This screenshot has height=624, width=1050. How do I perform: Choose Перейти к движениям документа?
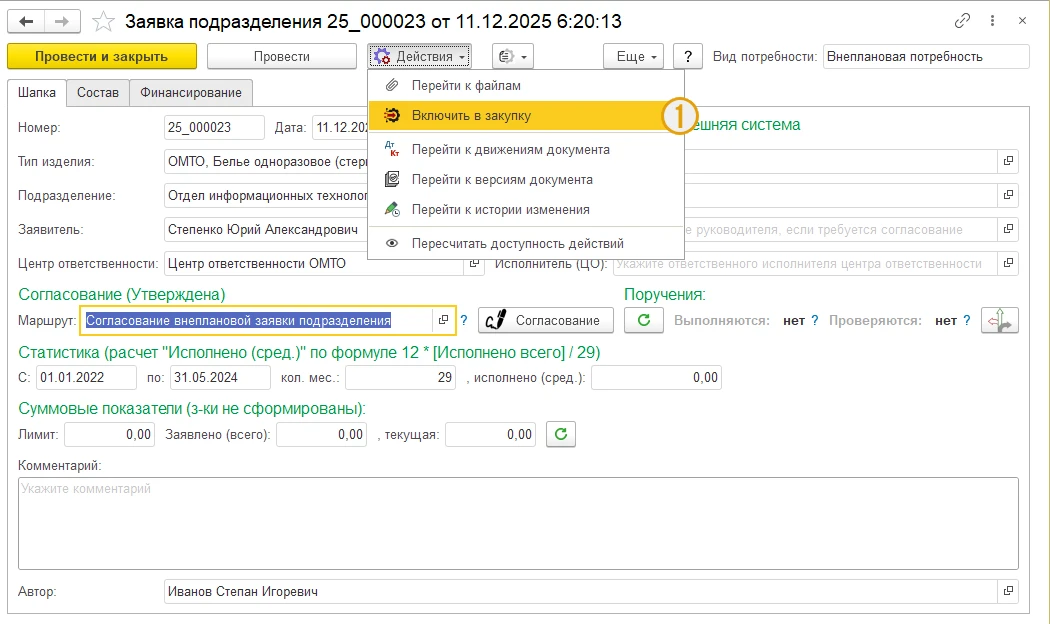(x=526, y=150)
